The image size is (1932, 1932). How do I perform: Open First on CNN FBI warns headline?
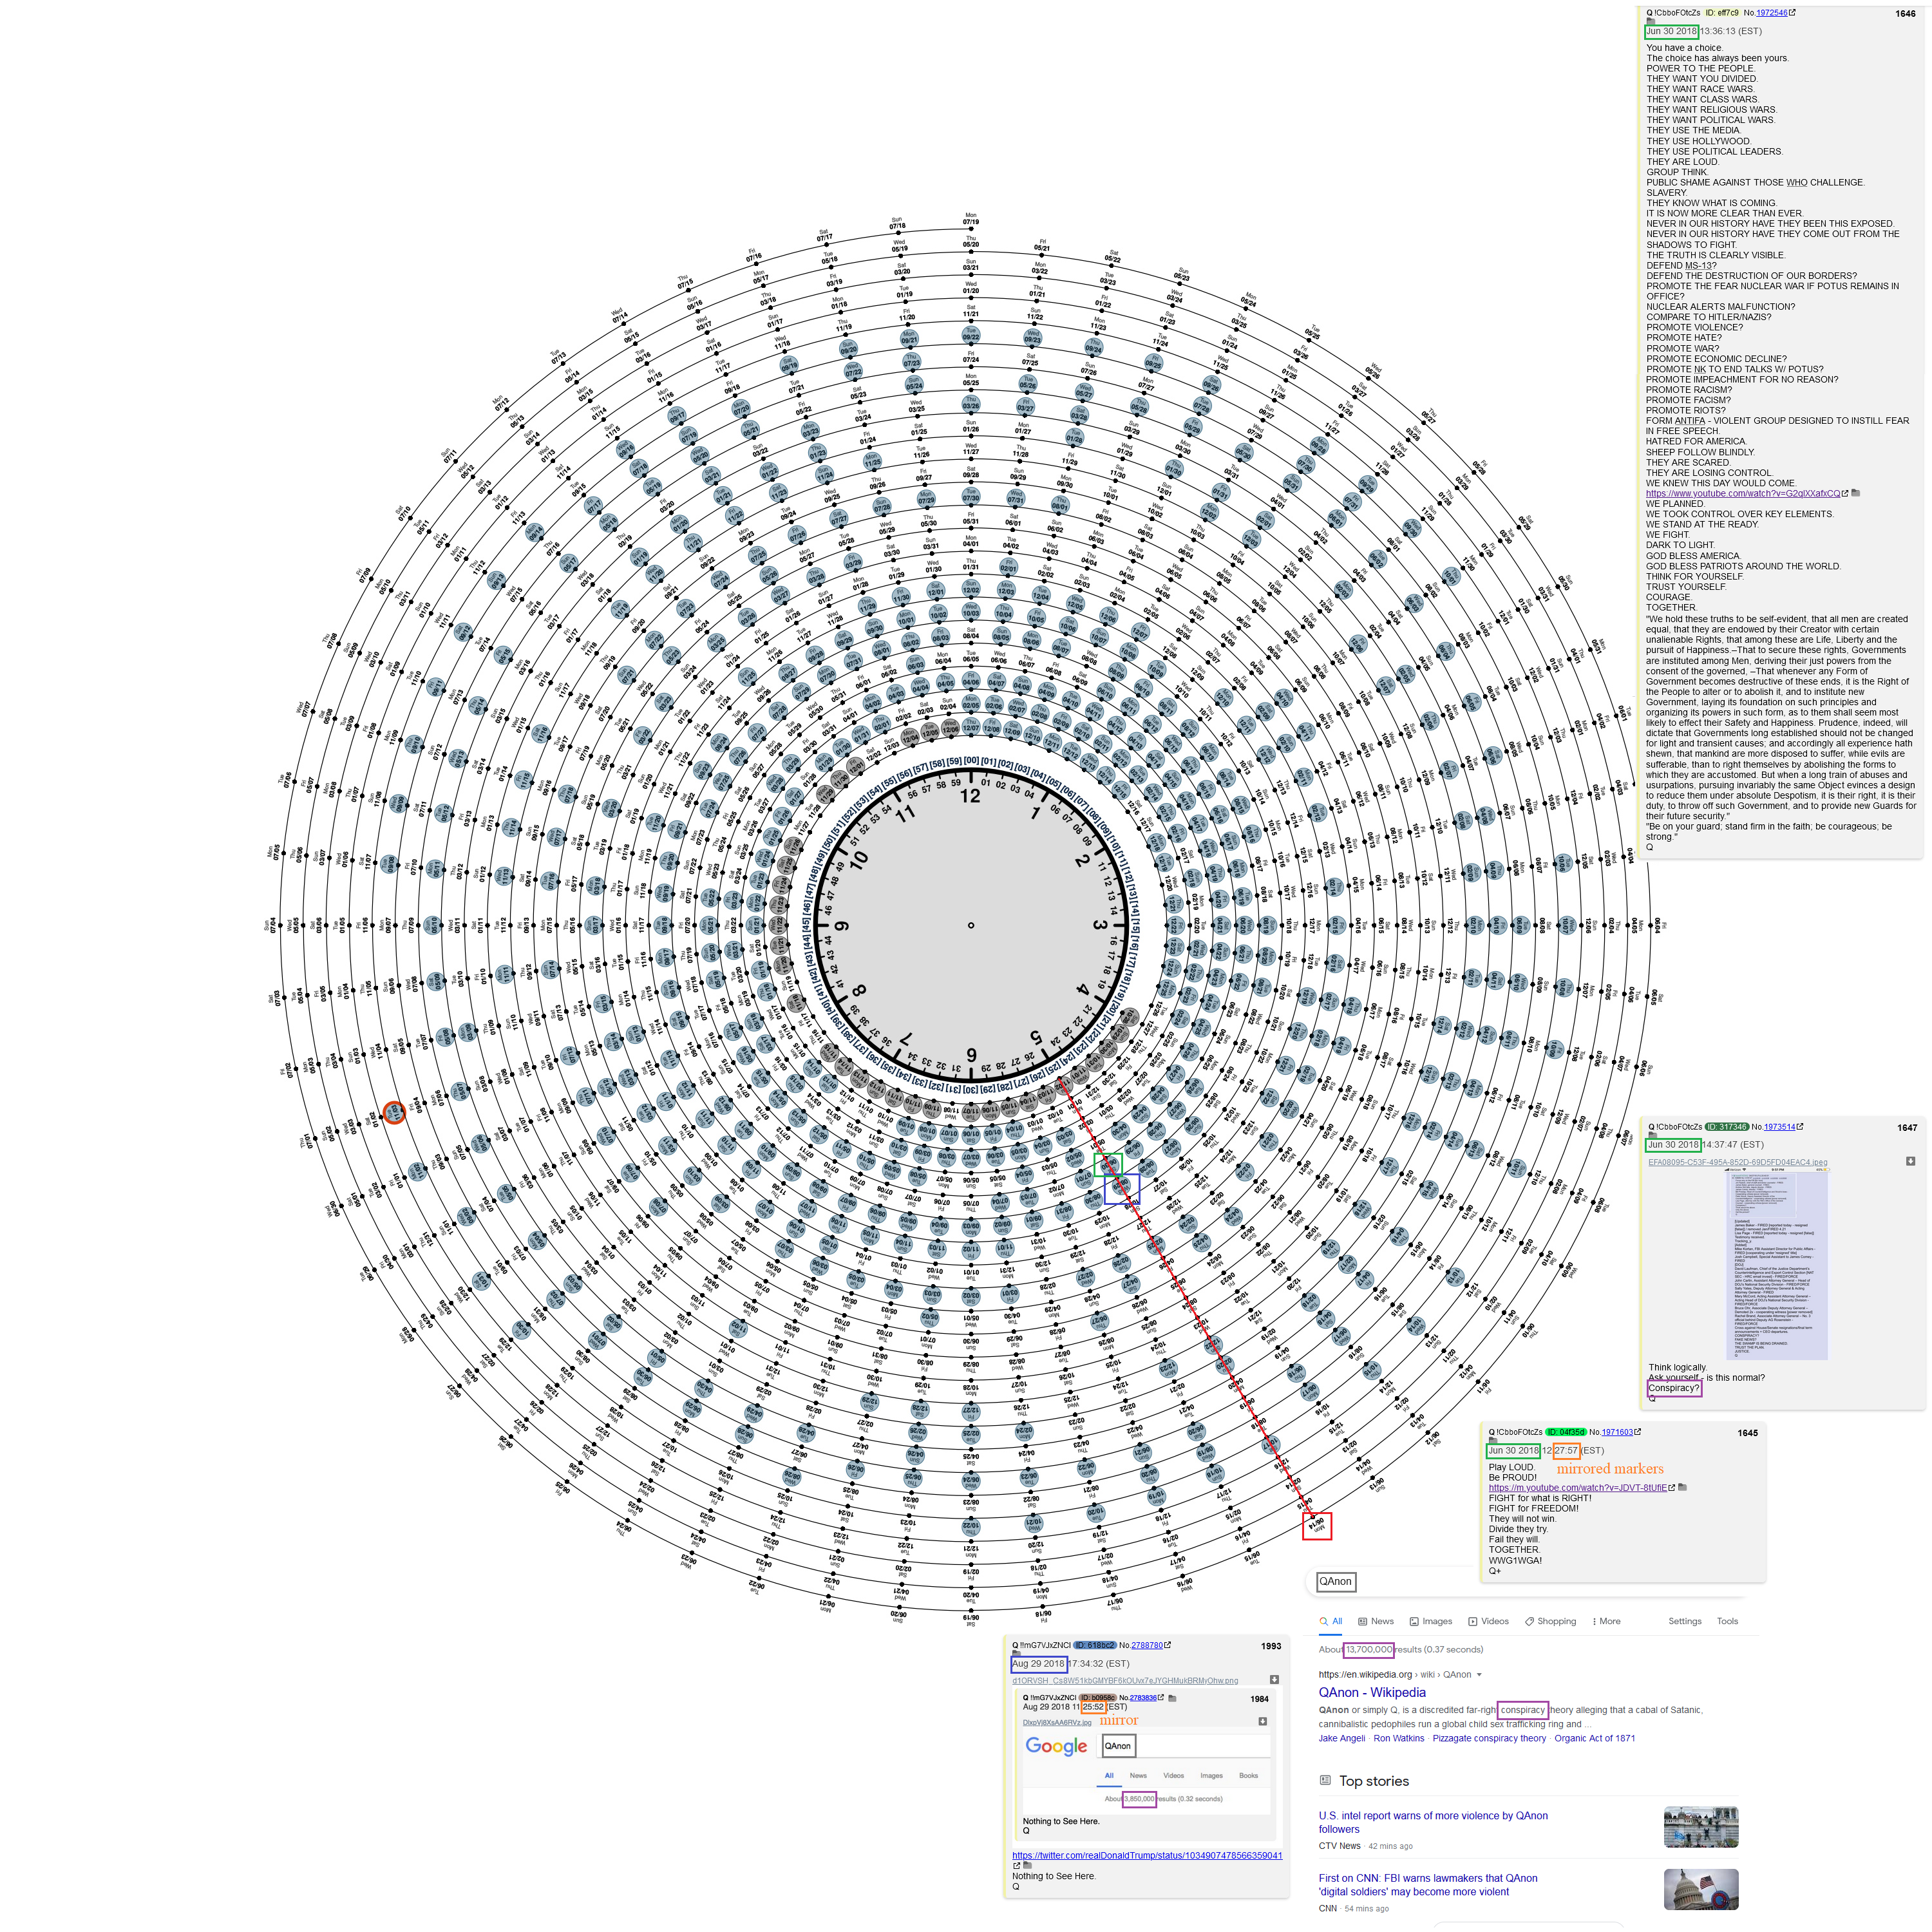pyautogui.click(x=1428, y=1885)
